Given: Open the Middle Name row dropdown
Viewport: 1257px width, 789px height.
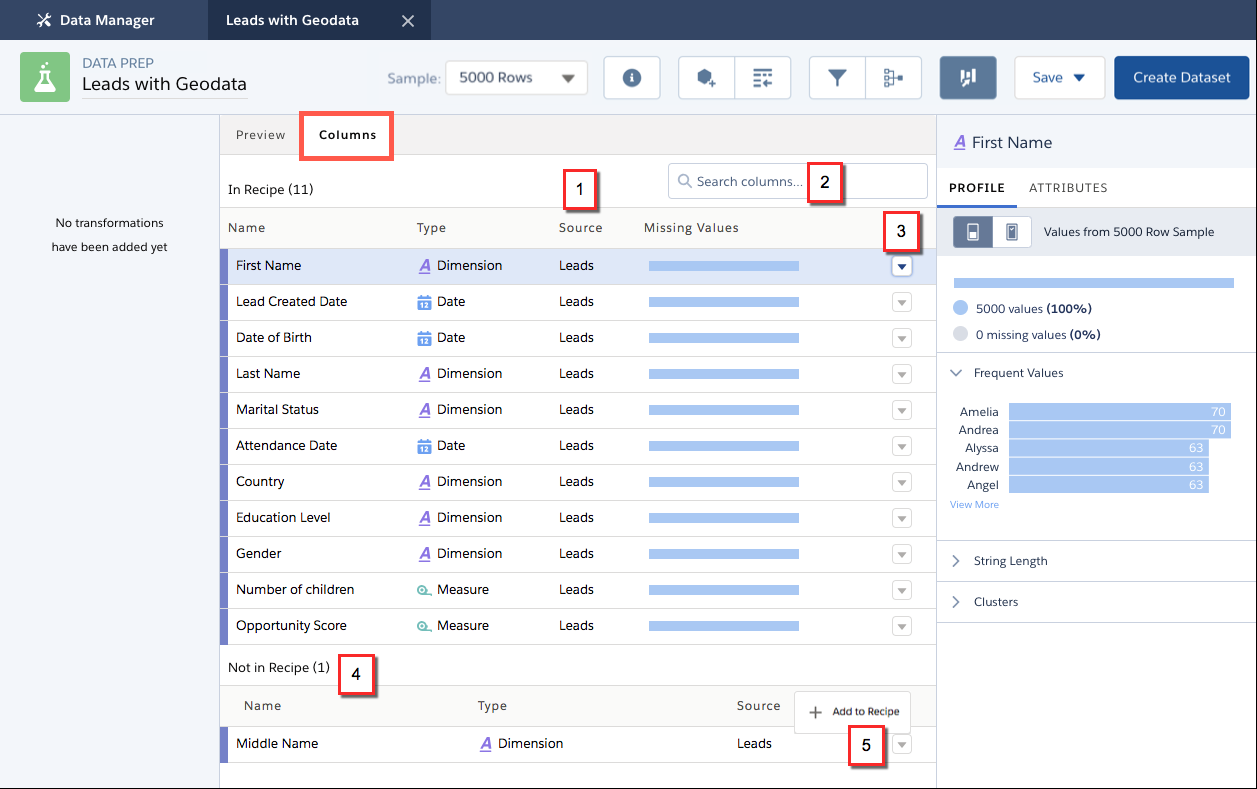Looking at the screenshot, I should [x=902, y=744].
